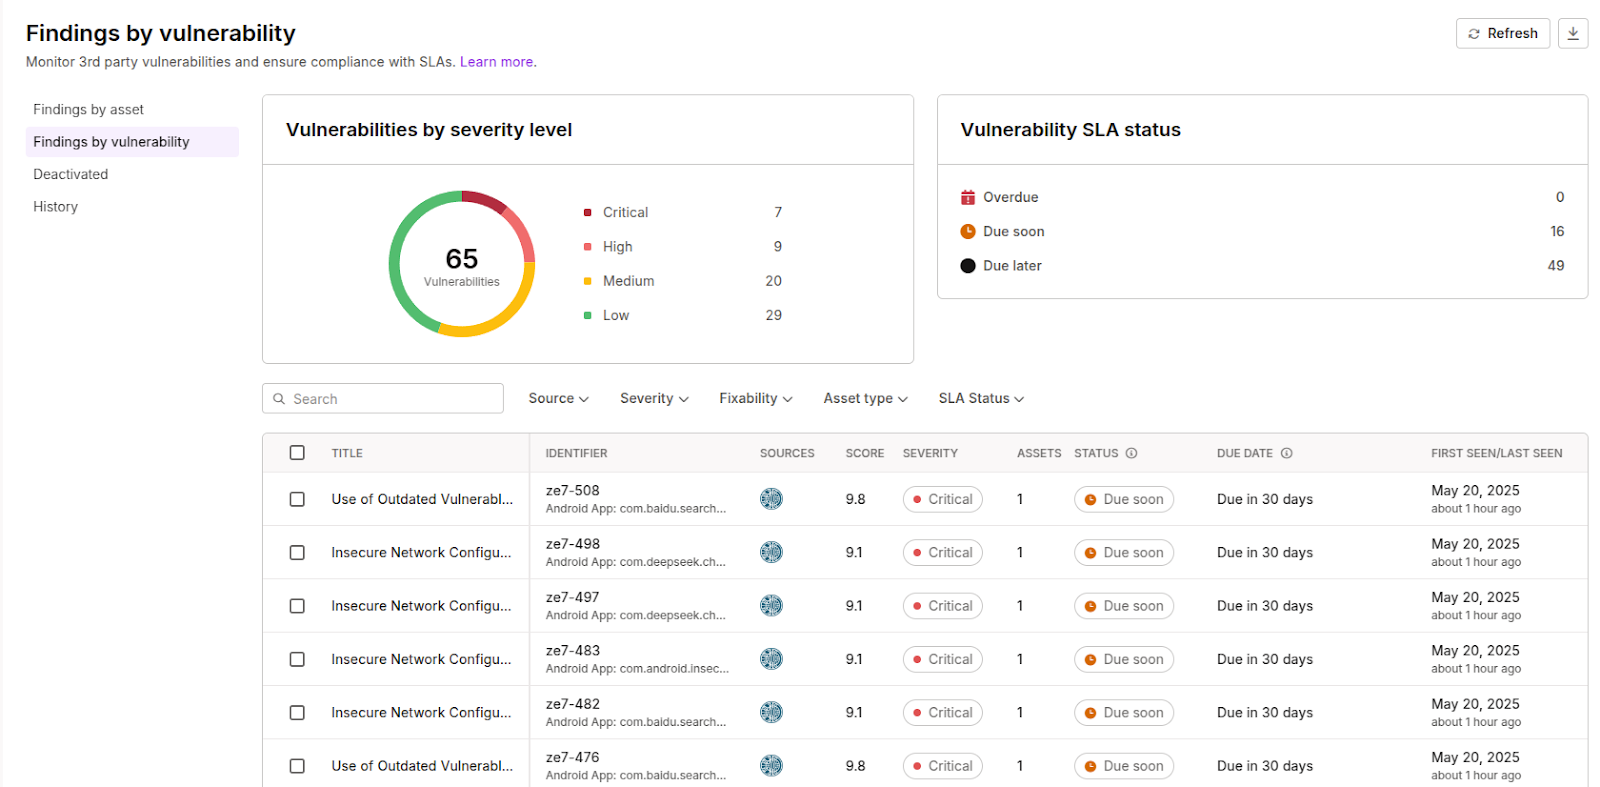Click the search magnifier icon
This screenshot has height=787, width=1600.
(279, 399)
